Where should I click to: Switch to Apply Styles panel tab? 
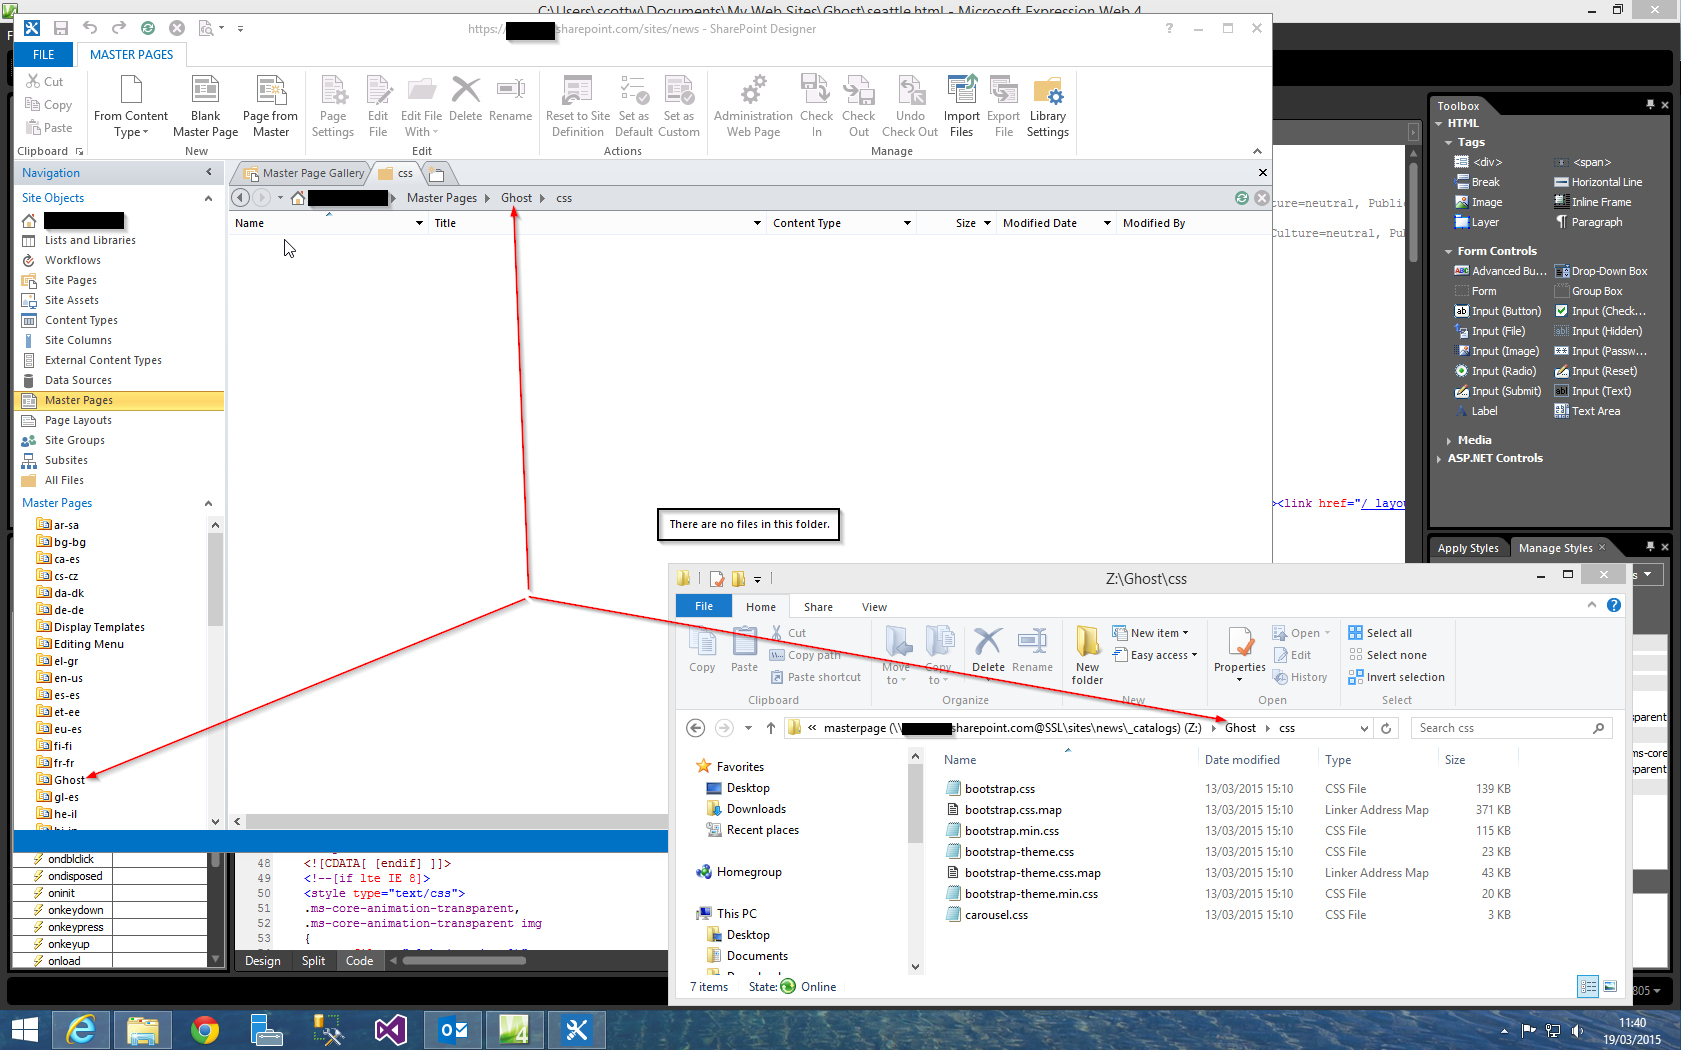click(1468, 548)
